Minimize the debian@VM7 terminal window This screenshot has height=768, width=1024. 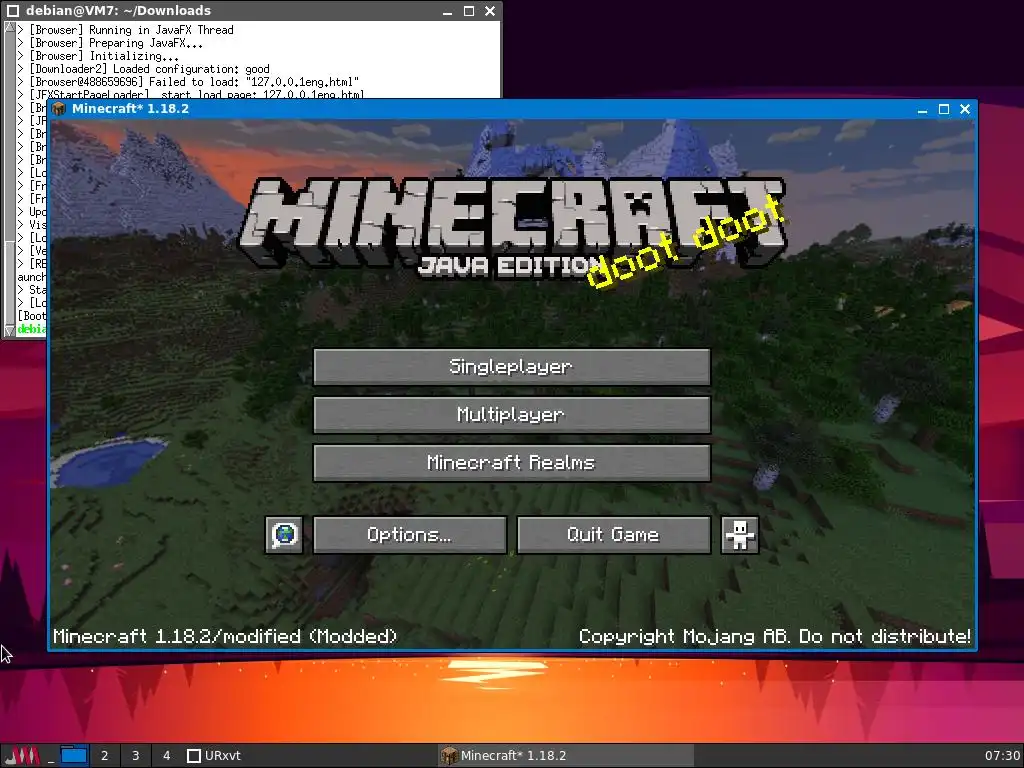[447, 11]
